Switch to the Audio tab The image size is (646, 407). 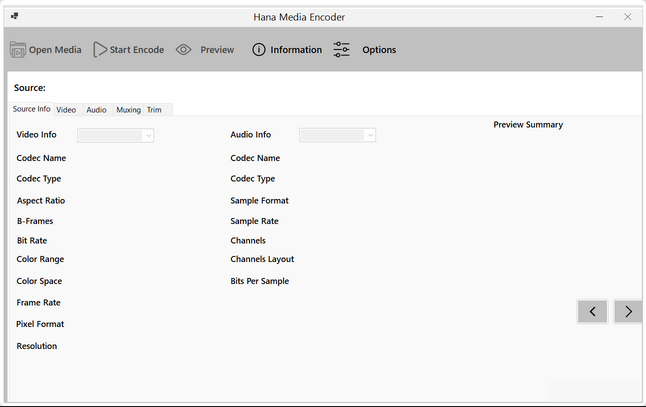point(96,110)
